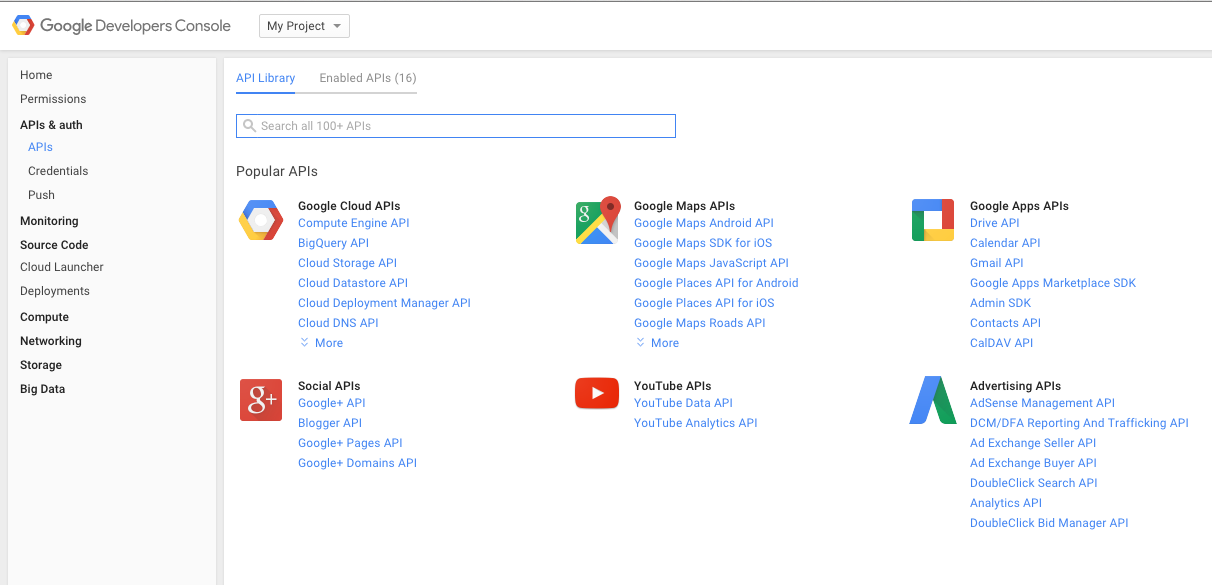The image size is (1212, 585).
Task: Open the Compute Engine API link
Action: coord(354,223)
